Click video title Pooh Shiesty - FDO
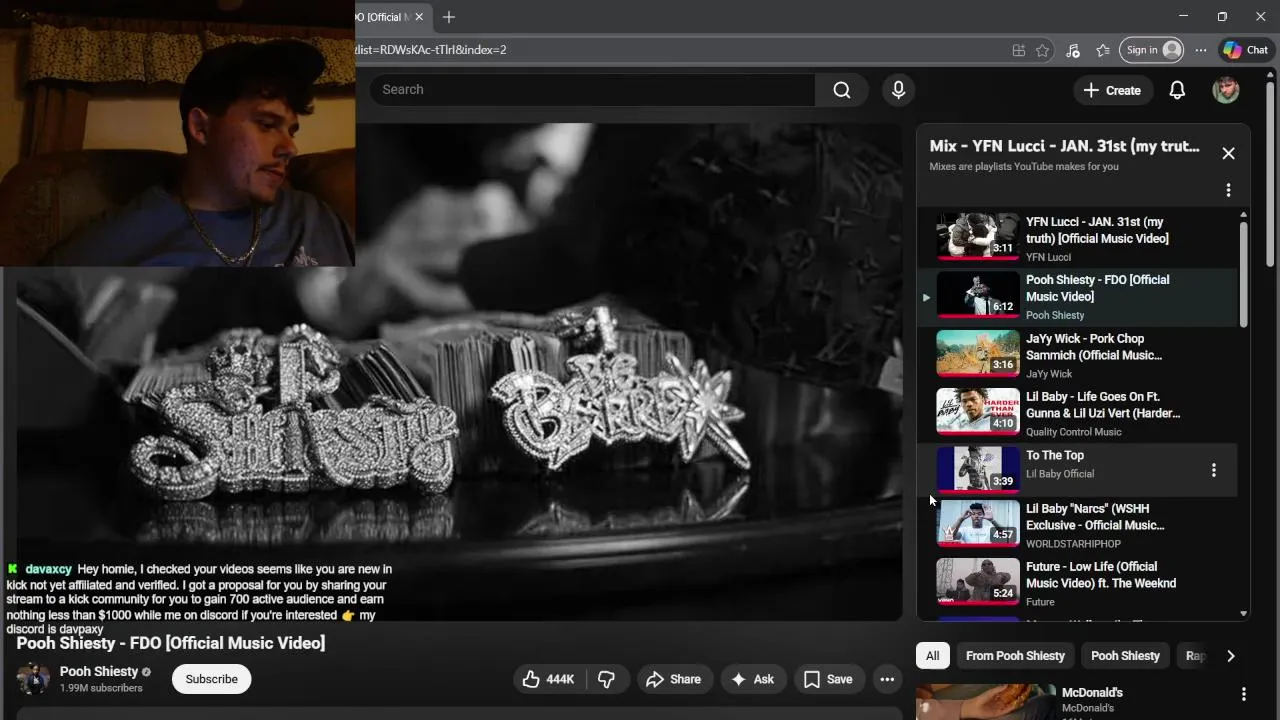Image resolution: width=1280 pixels, height=720 pixels. pyautogui.click(x=171, y=643)
